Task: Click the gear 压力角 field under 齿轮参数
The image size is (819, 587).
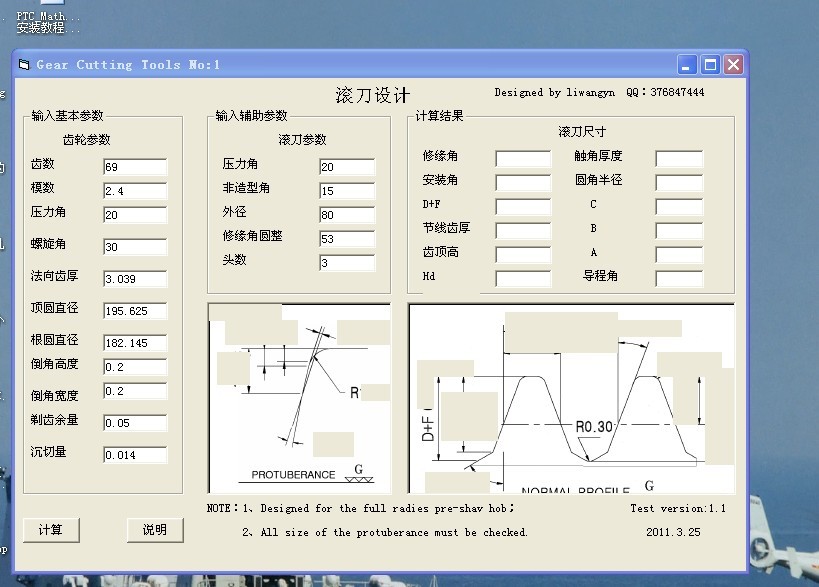Action: 135,215
